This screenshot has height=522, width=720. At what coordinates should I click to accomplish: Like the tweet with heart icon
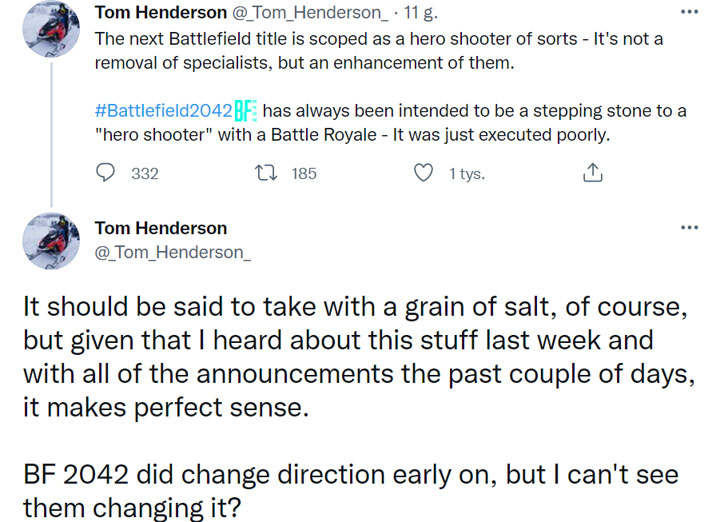click(424, 173)
